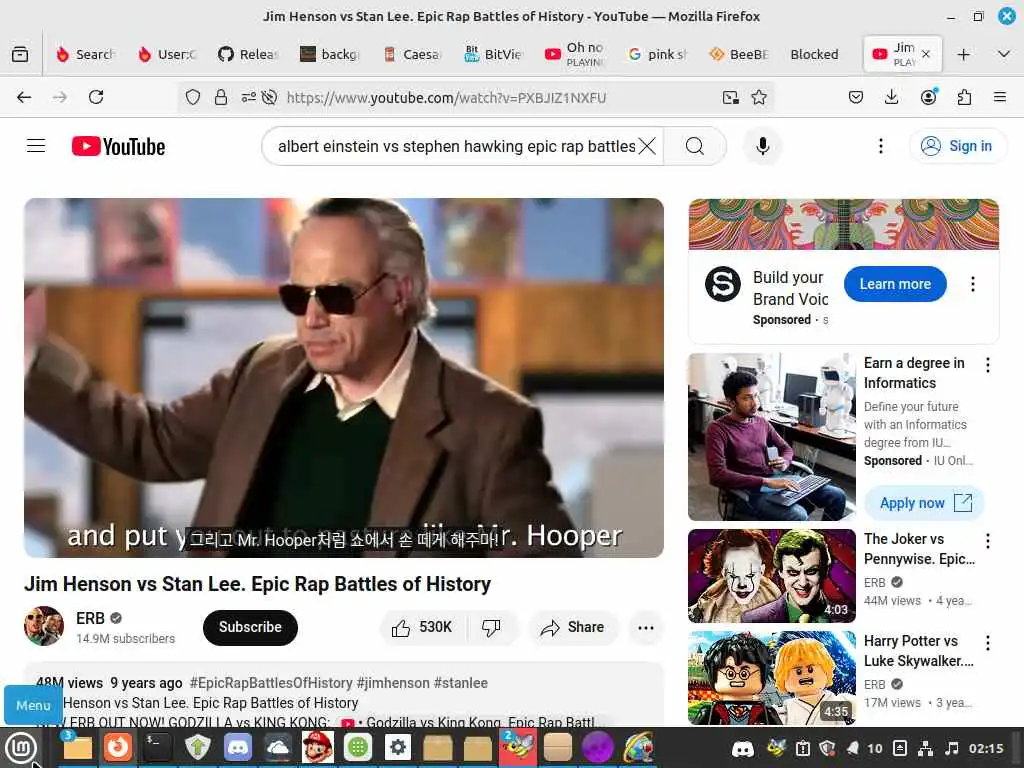
Task: Open the Linux Mint Menu button
Action: [20, 748]
